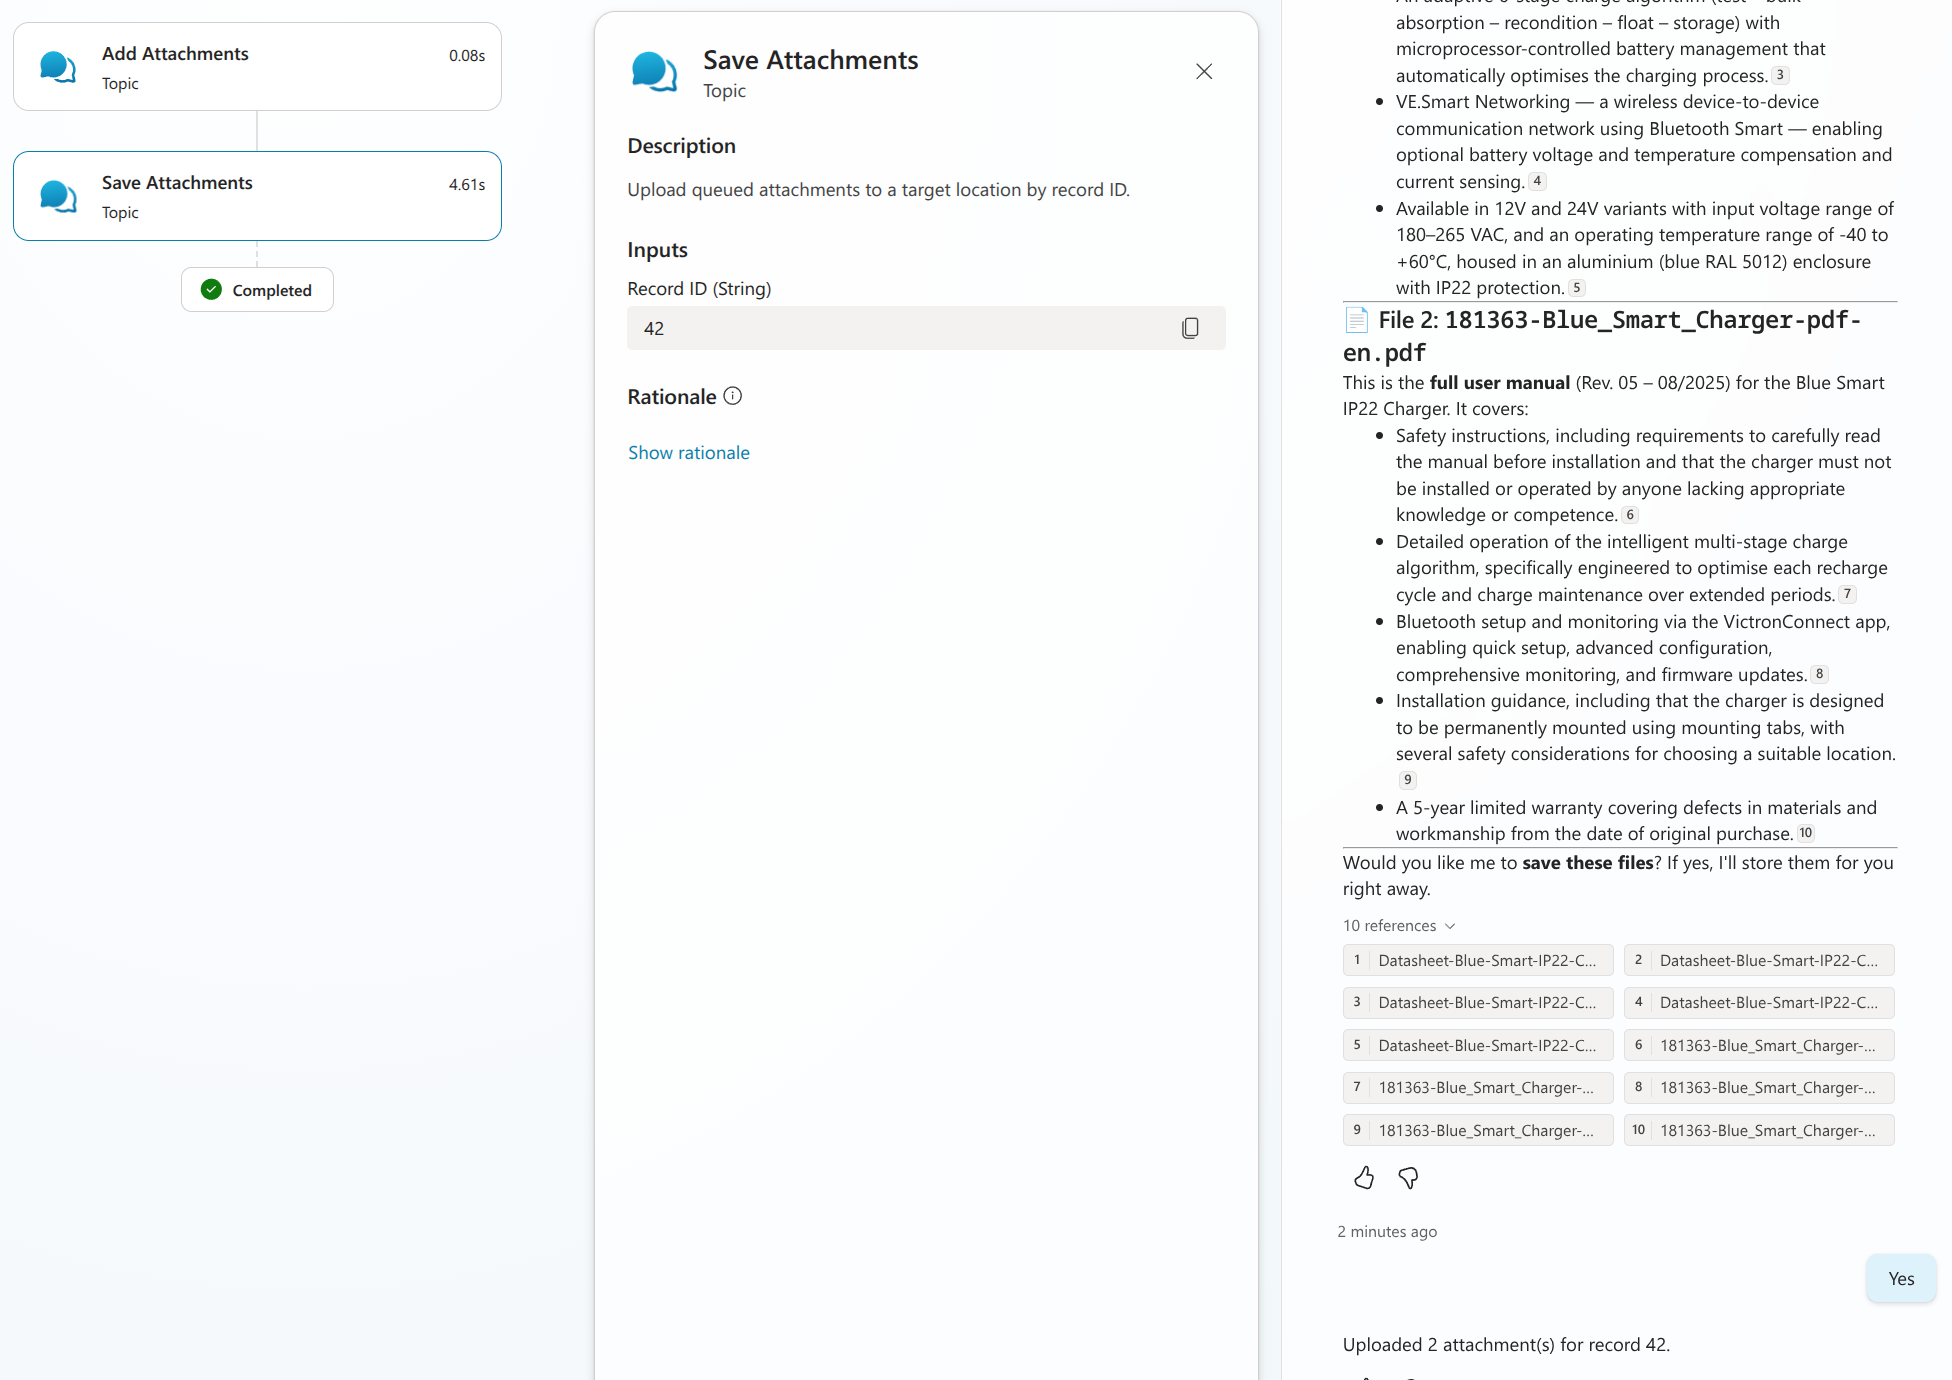Click inline citation 7 after extended periods

click(x=1847, y=594)
